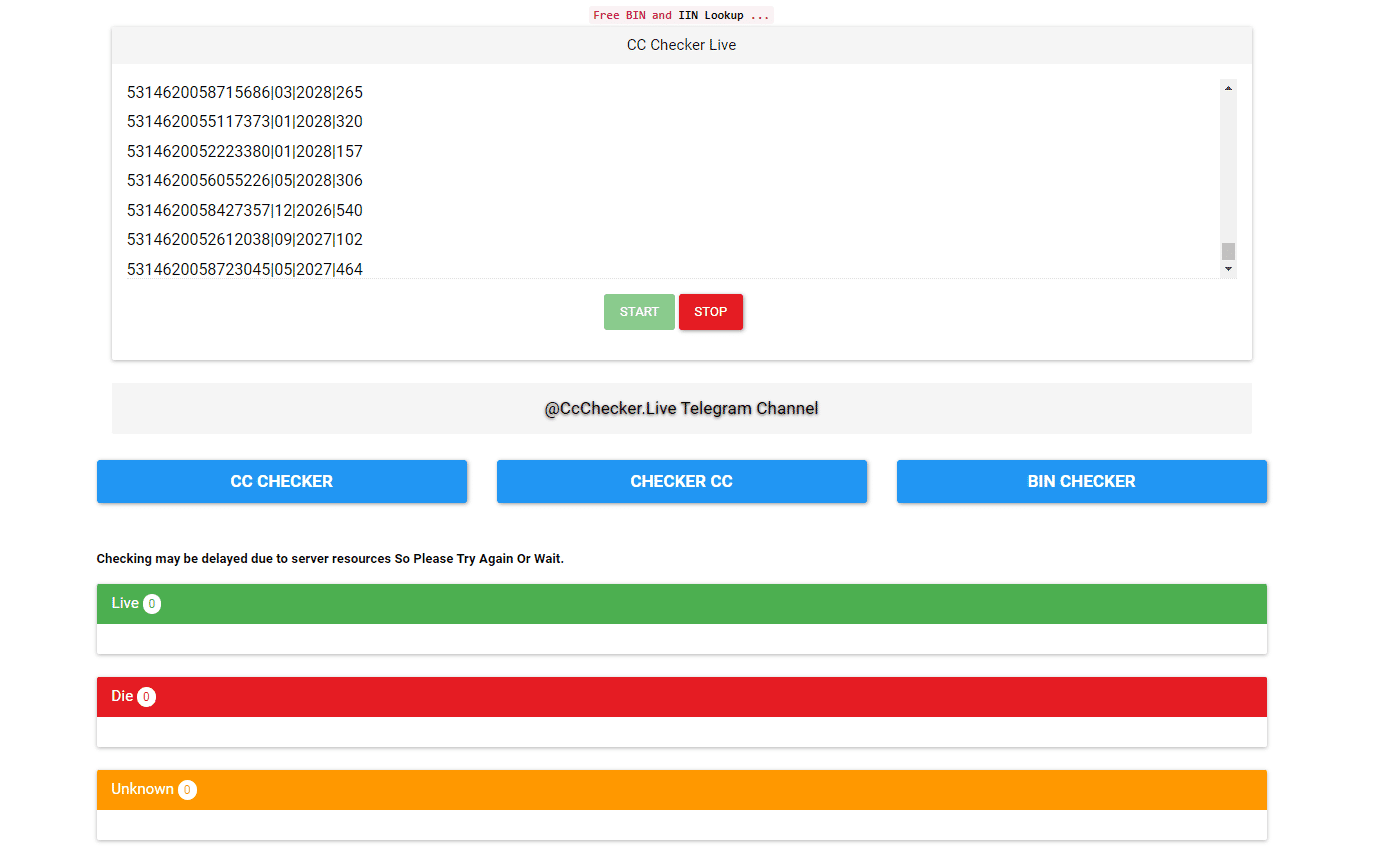Viewport: 1382px width, 858px height.
Task: Click the red Die results header
Action: pyautogui.click(x=682, y=697)
